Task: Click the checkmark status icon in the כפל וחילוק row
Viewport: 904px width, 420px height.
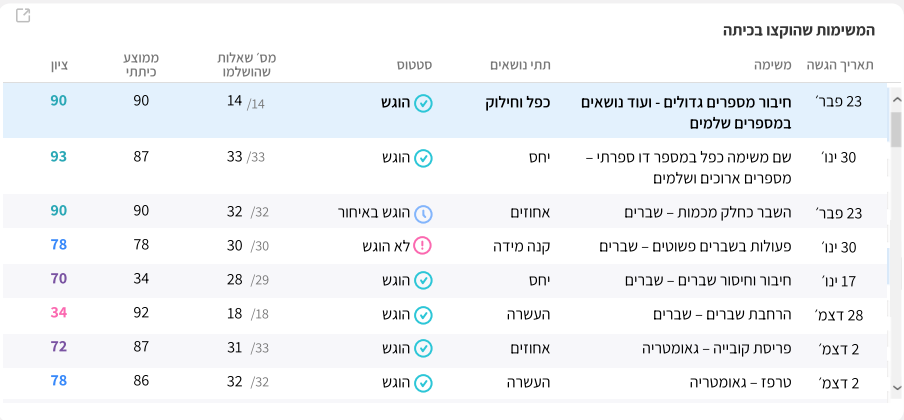Action: coord(423,102)
